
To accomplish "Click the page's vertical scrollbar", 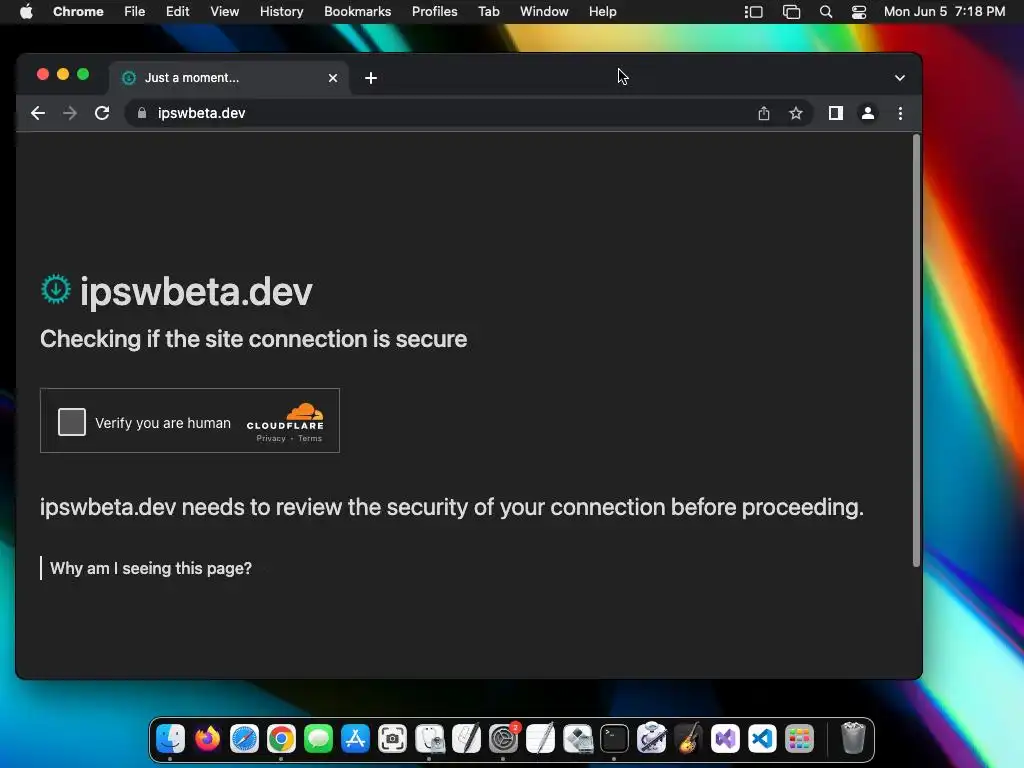I will 916,351.
